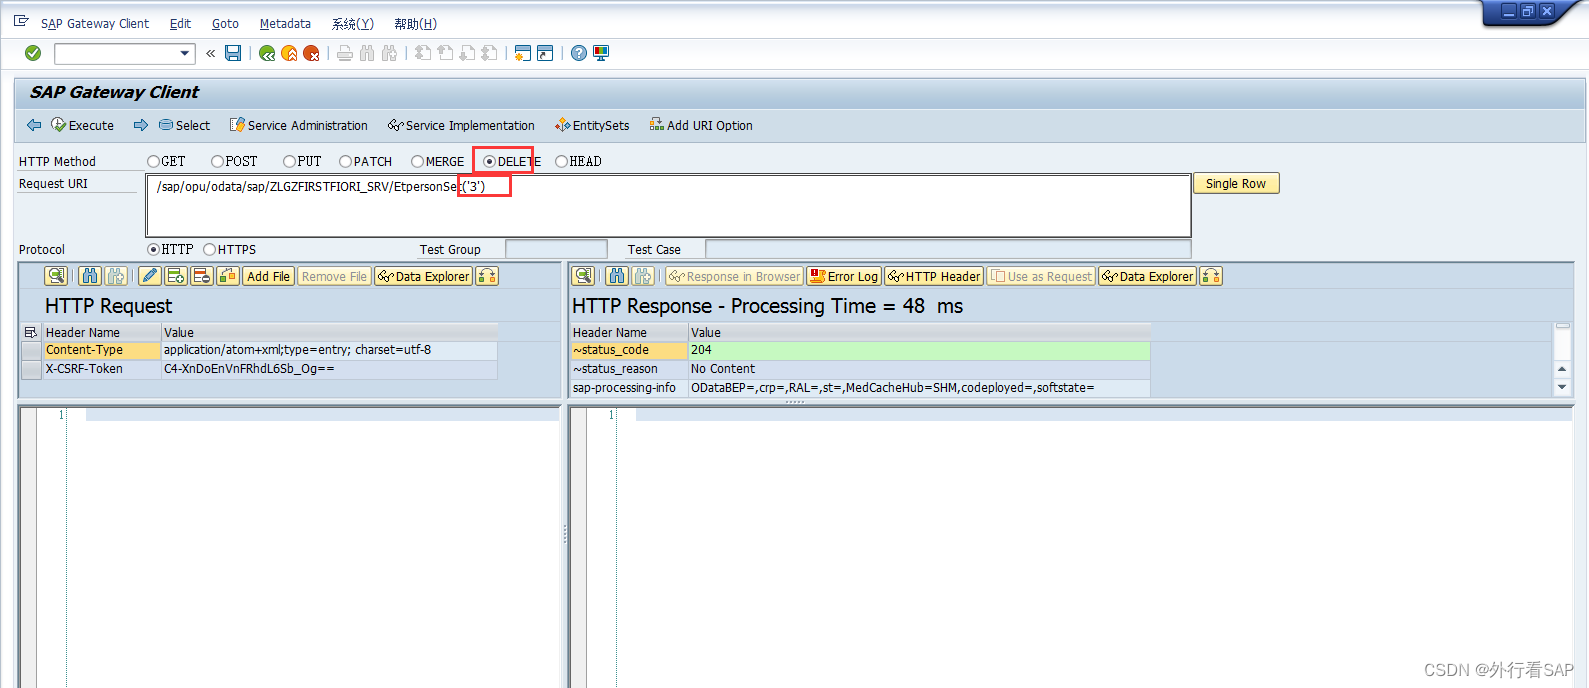Screen dimensions: 1589x688
Task: Click Data Explorer in HTTP Response toolbar
Action: point(1147,276)
